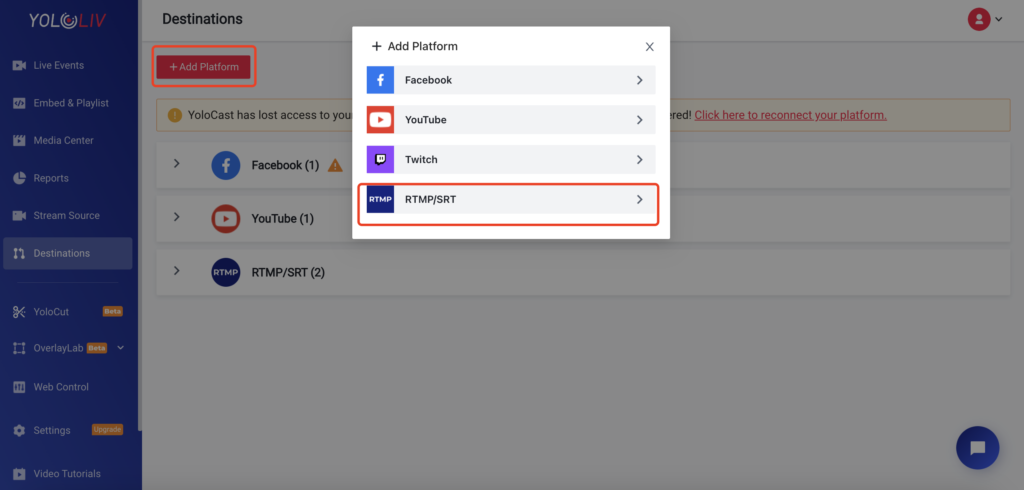The image size is (1024, 490).
Task: Click the OverlayLab frame icon
Action: coord(19,348)
